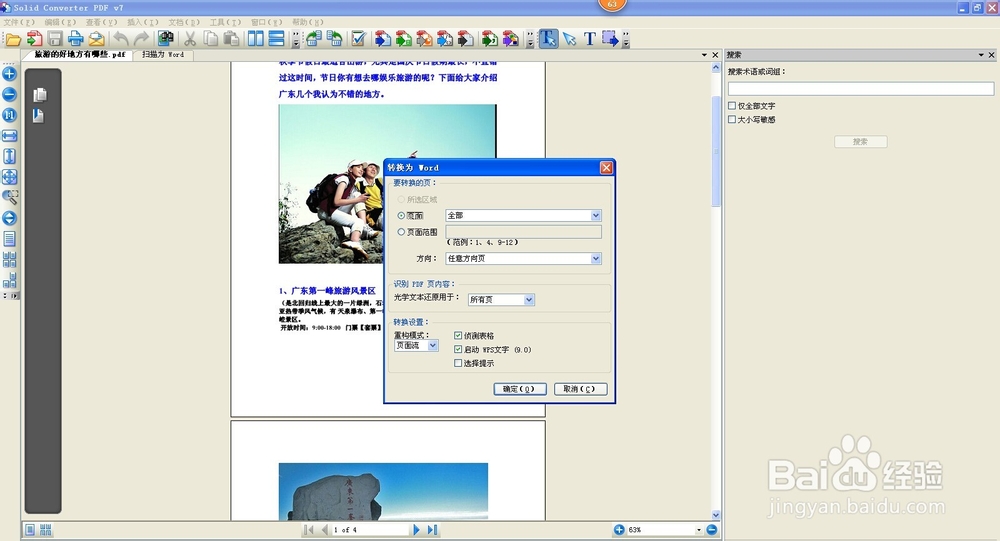The height and width of the screenshot is (541, 1000).
Task: Open the 光学文本还原用于 '所有页' dropdown
Action: point(529,300)
